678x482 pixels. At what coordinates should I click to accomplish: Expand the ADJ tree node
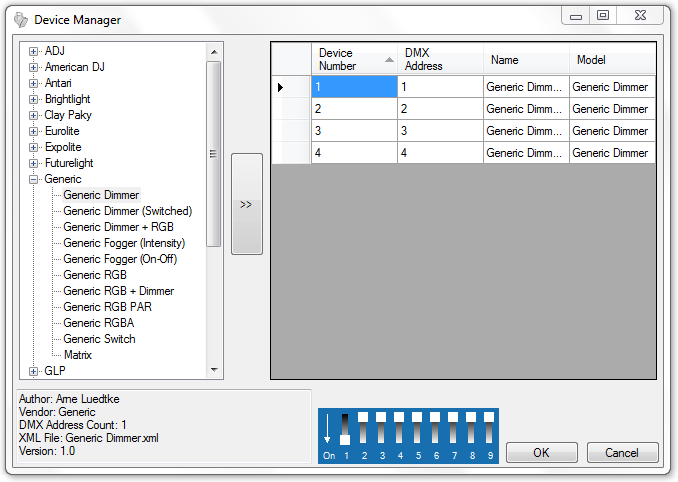point(34,51)
